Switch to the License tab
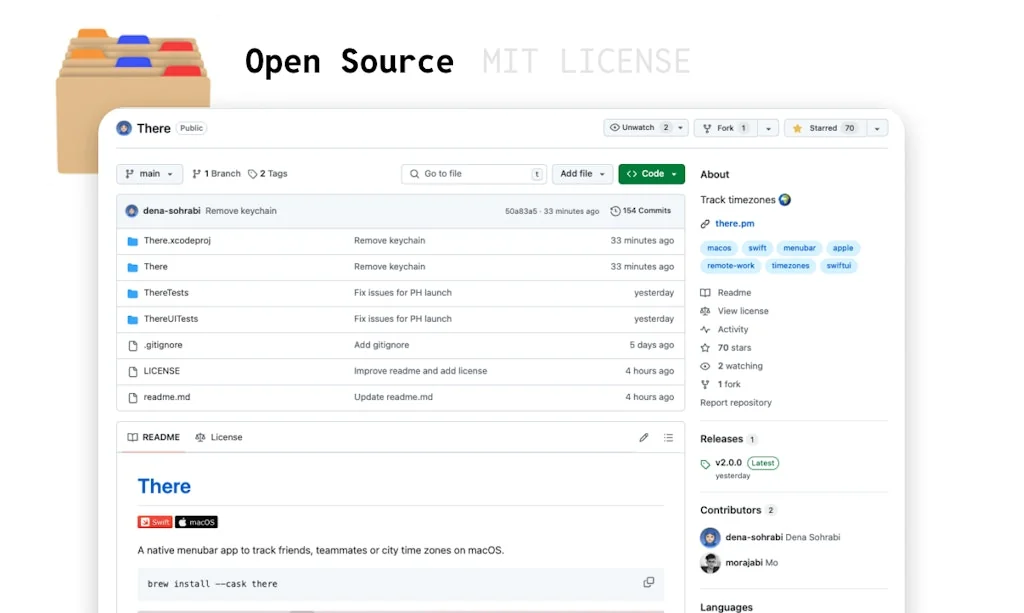Image resolution: width=1024 pixels, height=613 pixels. coord(219,438)
